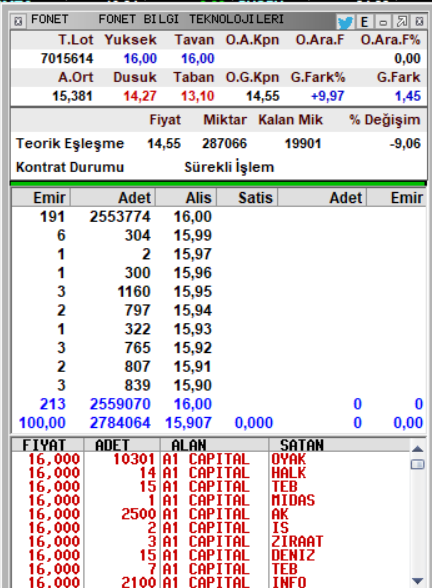This screenshot has height=588, width=432.
Task: Select the trade row with seller HALK
Action: pos(210,472)
